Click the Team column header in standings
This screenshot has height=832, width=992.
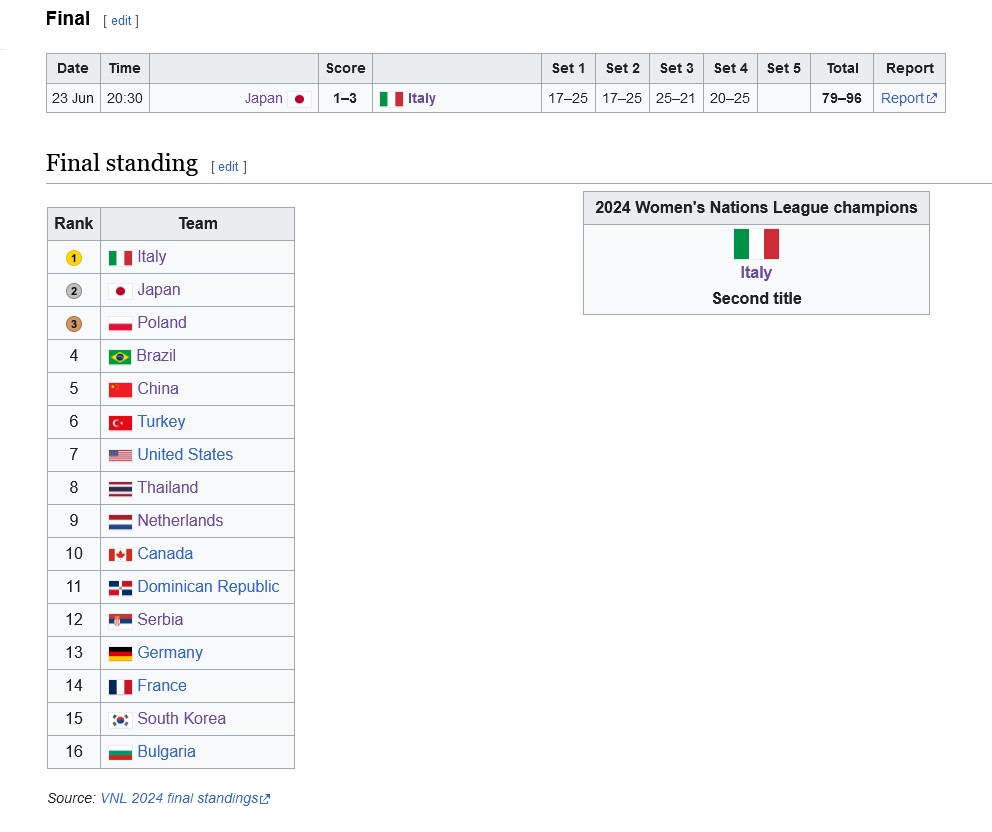(x=197, y=223)
